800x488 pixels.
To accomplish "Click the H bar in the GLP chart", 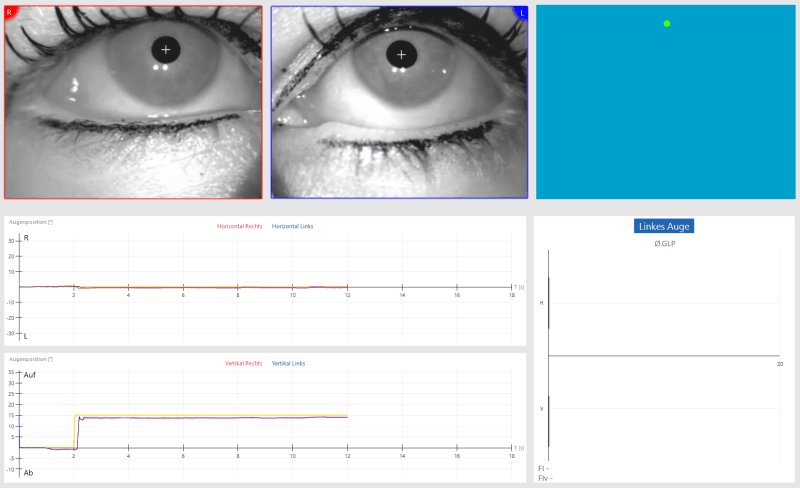I will 548,302.
